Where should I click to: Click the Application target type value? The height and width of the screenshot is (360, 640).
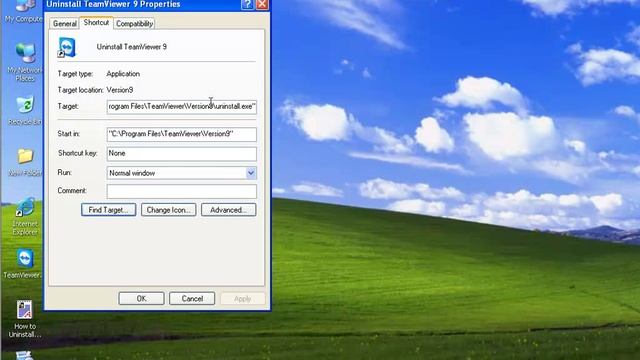(123, 74)
